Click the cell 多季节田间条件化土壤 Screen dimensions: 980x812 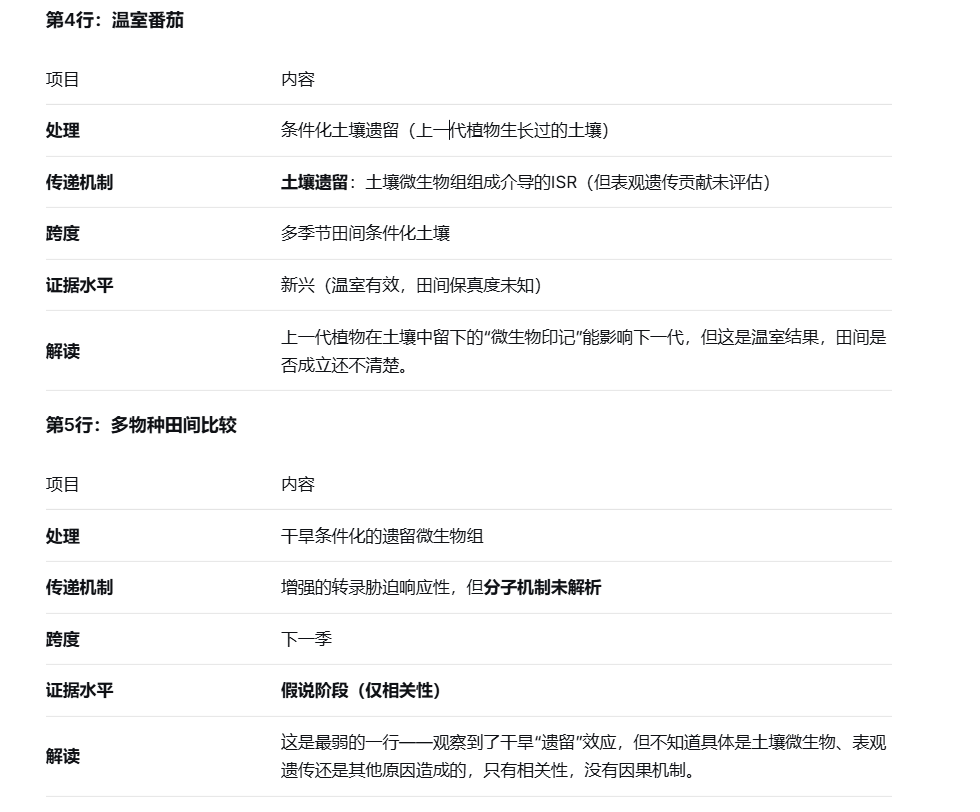366,234
